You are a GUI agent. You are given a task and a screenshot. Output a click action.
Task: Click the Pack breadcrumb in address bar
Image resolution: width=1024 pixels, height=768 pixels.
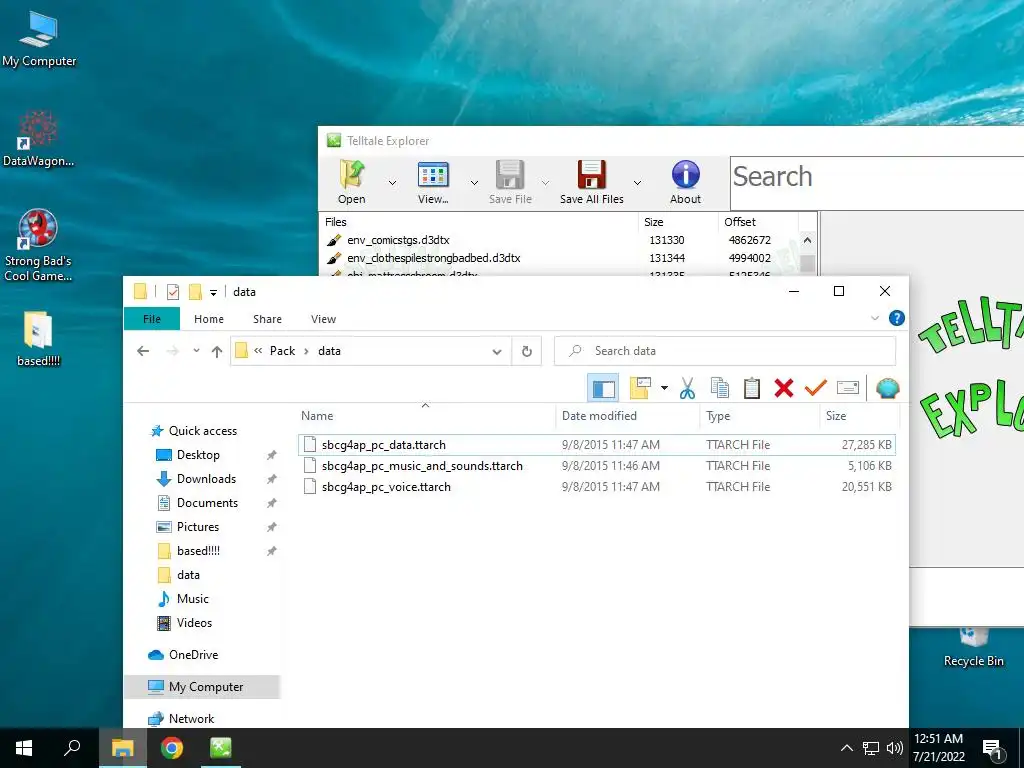[x=282, y=351]
